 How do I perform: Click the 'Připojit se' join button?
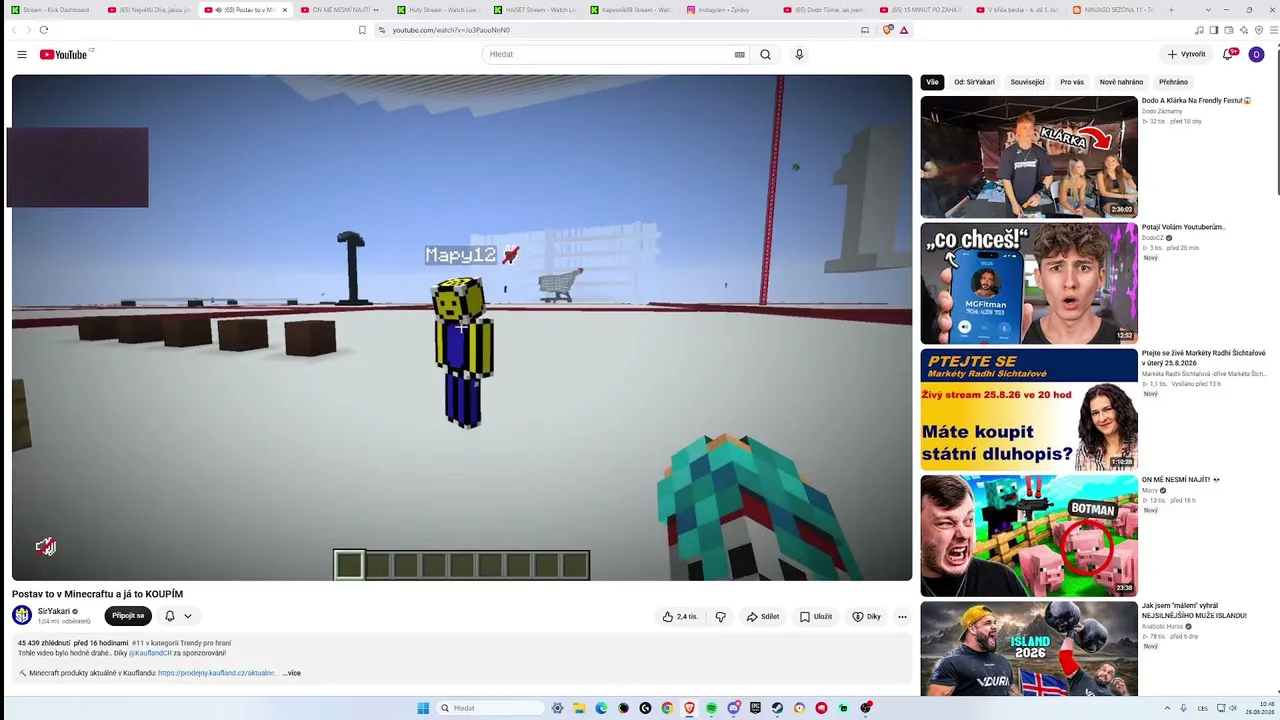point(128,616)
